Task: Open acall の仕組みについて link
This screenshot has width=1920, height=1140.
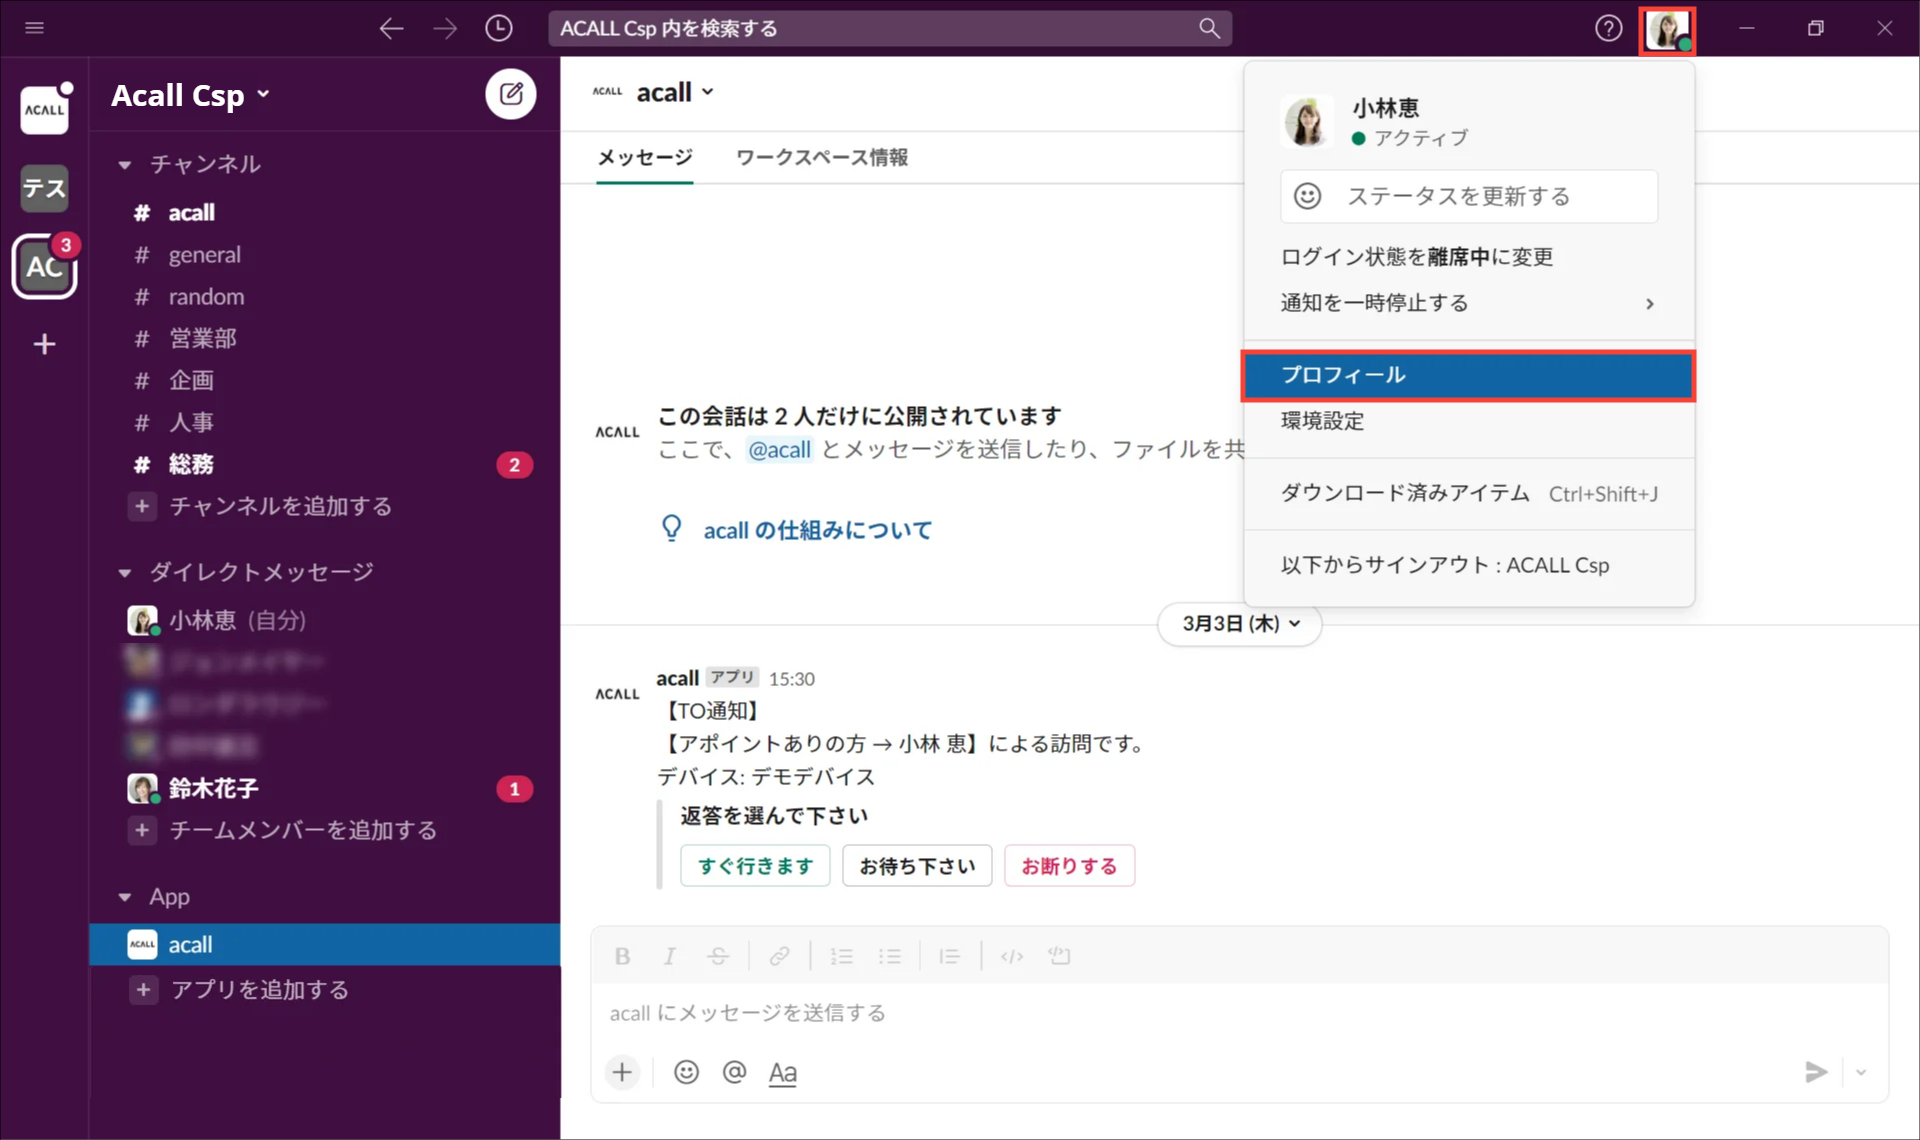Action: (817, 530)
